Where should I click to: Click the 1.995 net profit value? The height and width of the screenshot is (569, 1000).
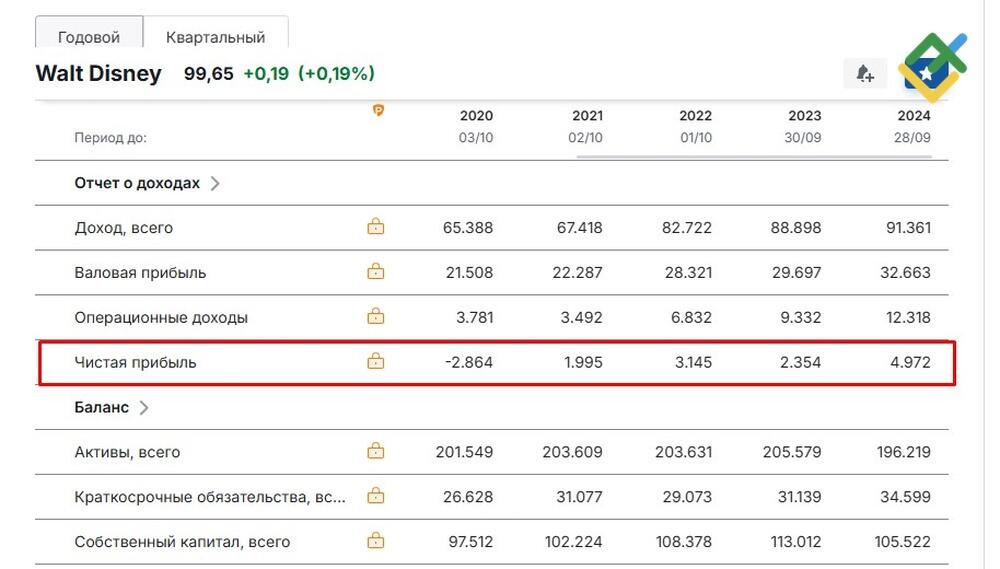point(583,362)
